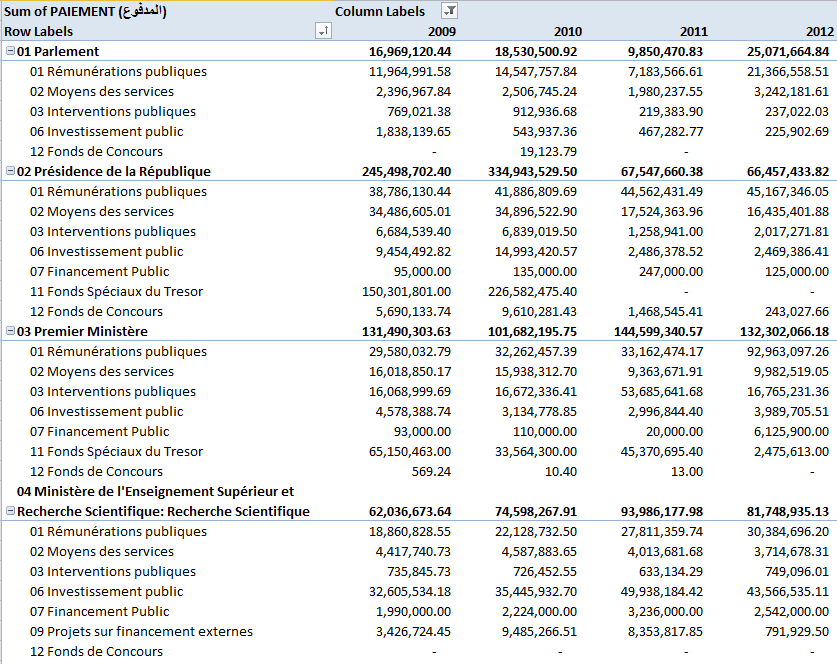Click the Column Labels cell text

click(x=380, y=11)
